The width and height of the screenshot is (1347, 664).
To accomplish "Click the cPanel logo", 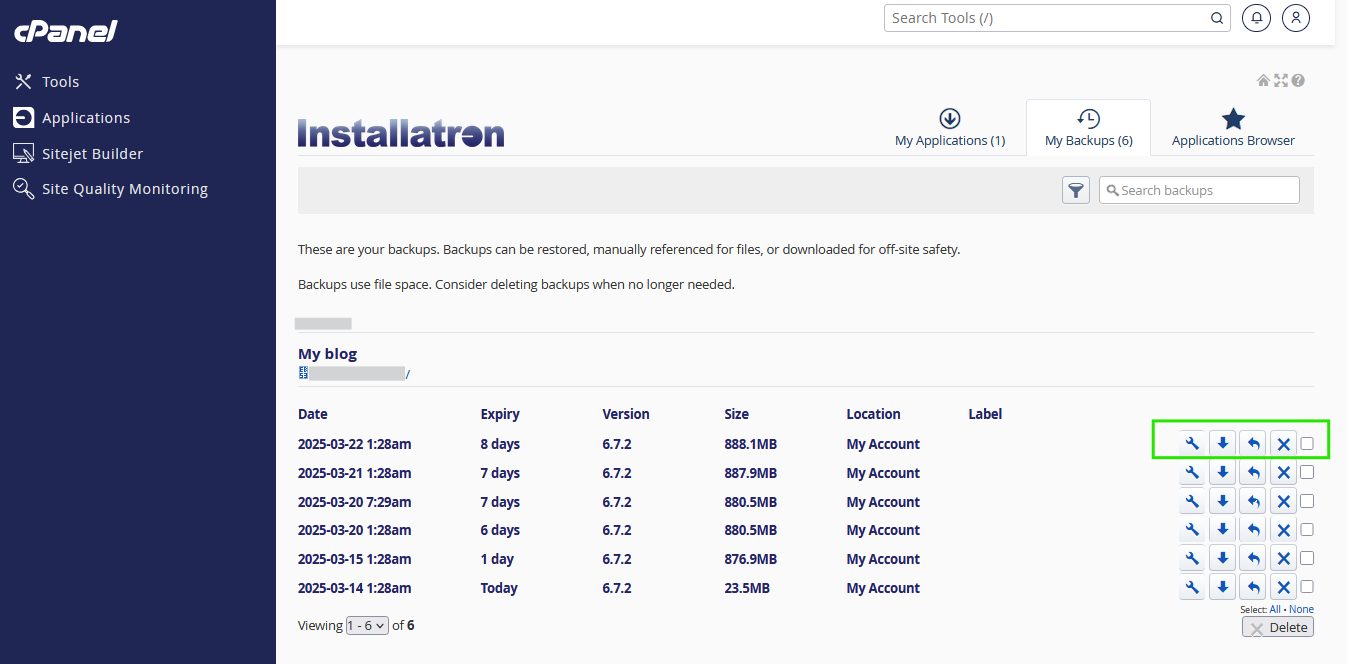I will coord(66,32).
